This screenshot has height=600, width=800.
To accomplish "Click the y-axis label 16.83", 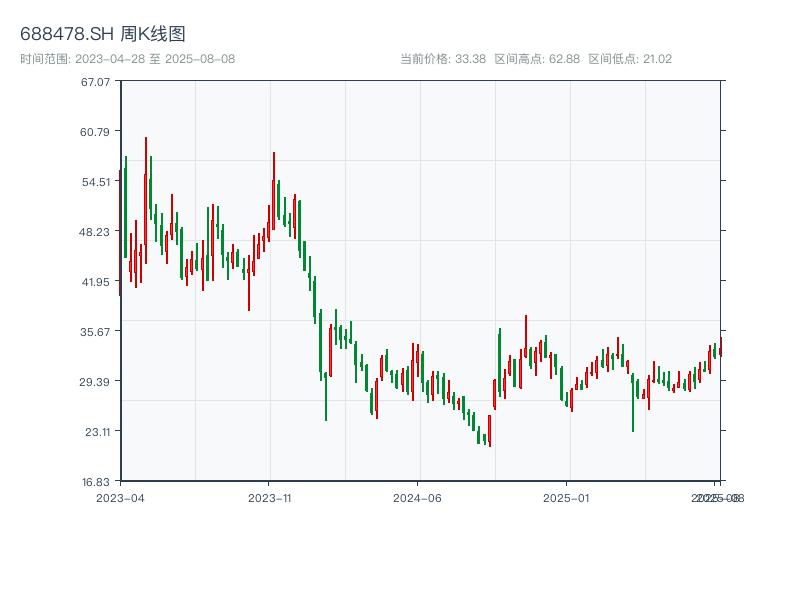I will pos(96,482).
